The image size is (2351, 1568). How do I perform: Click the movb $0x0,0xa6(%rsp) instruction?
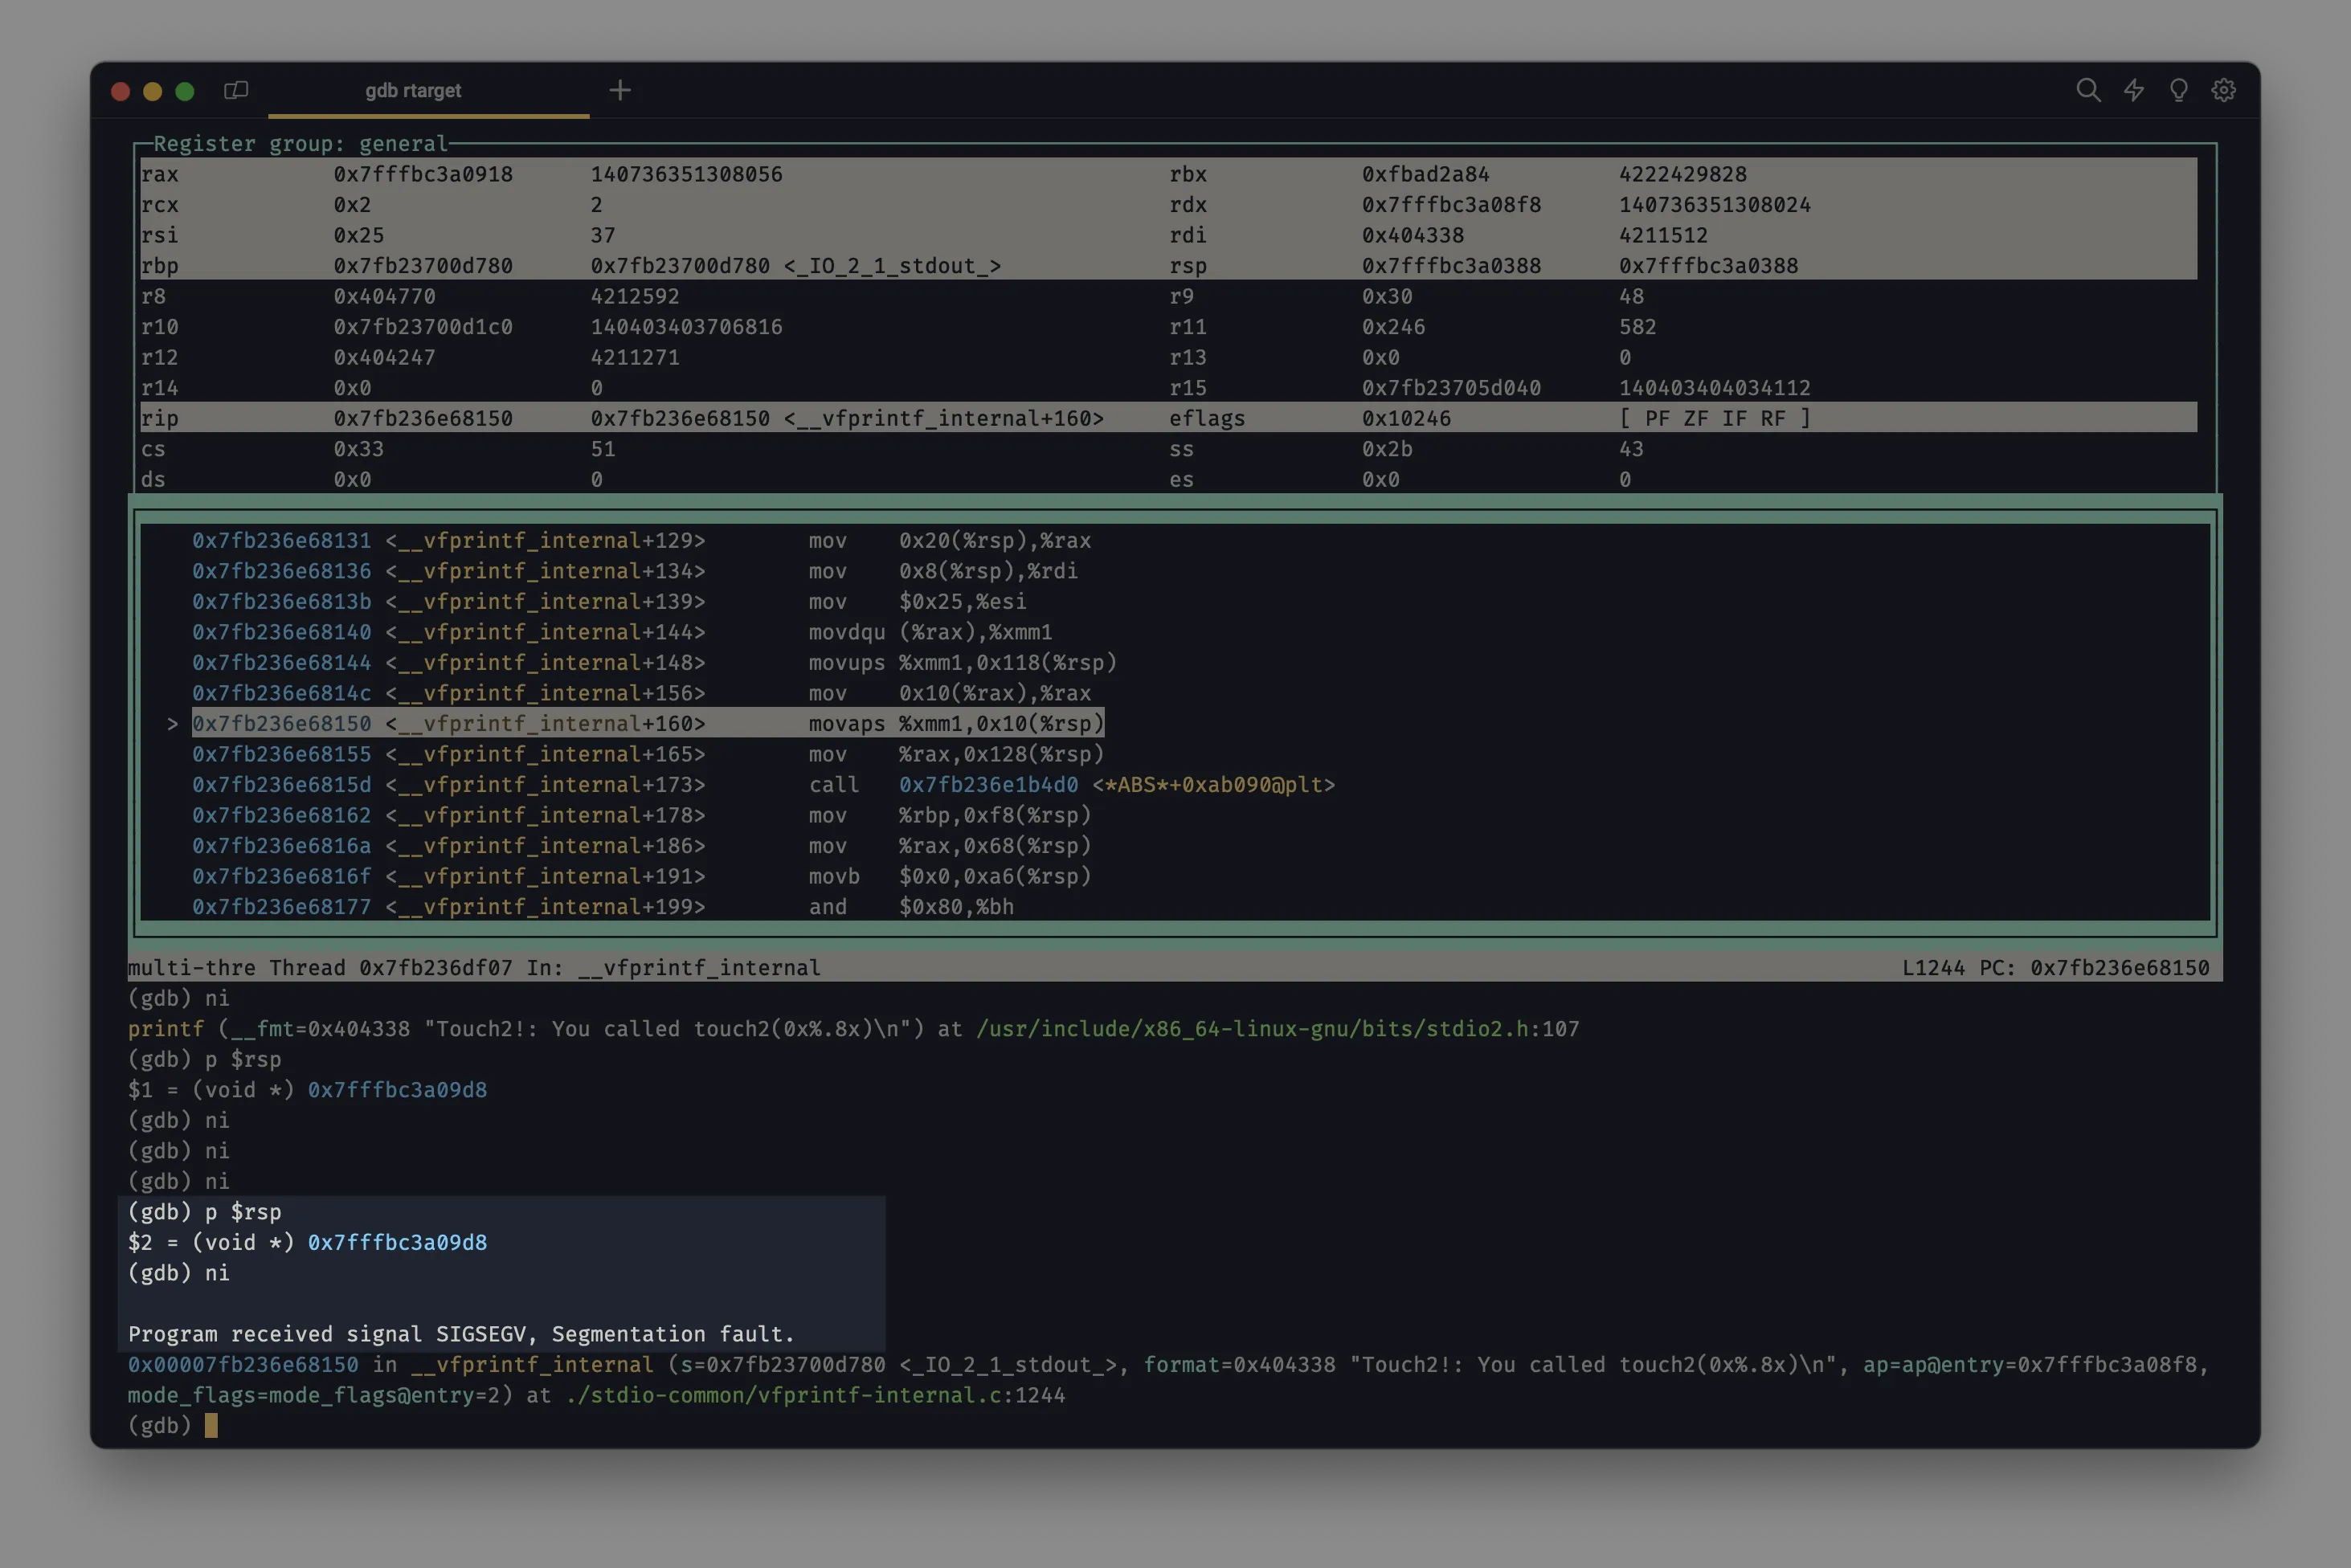(x=950, y=876)
